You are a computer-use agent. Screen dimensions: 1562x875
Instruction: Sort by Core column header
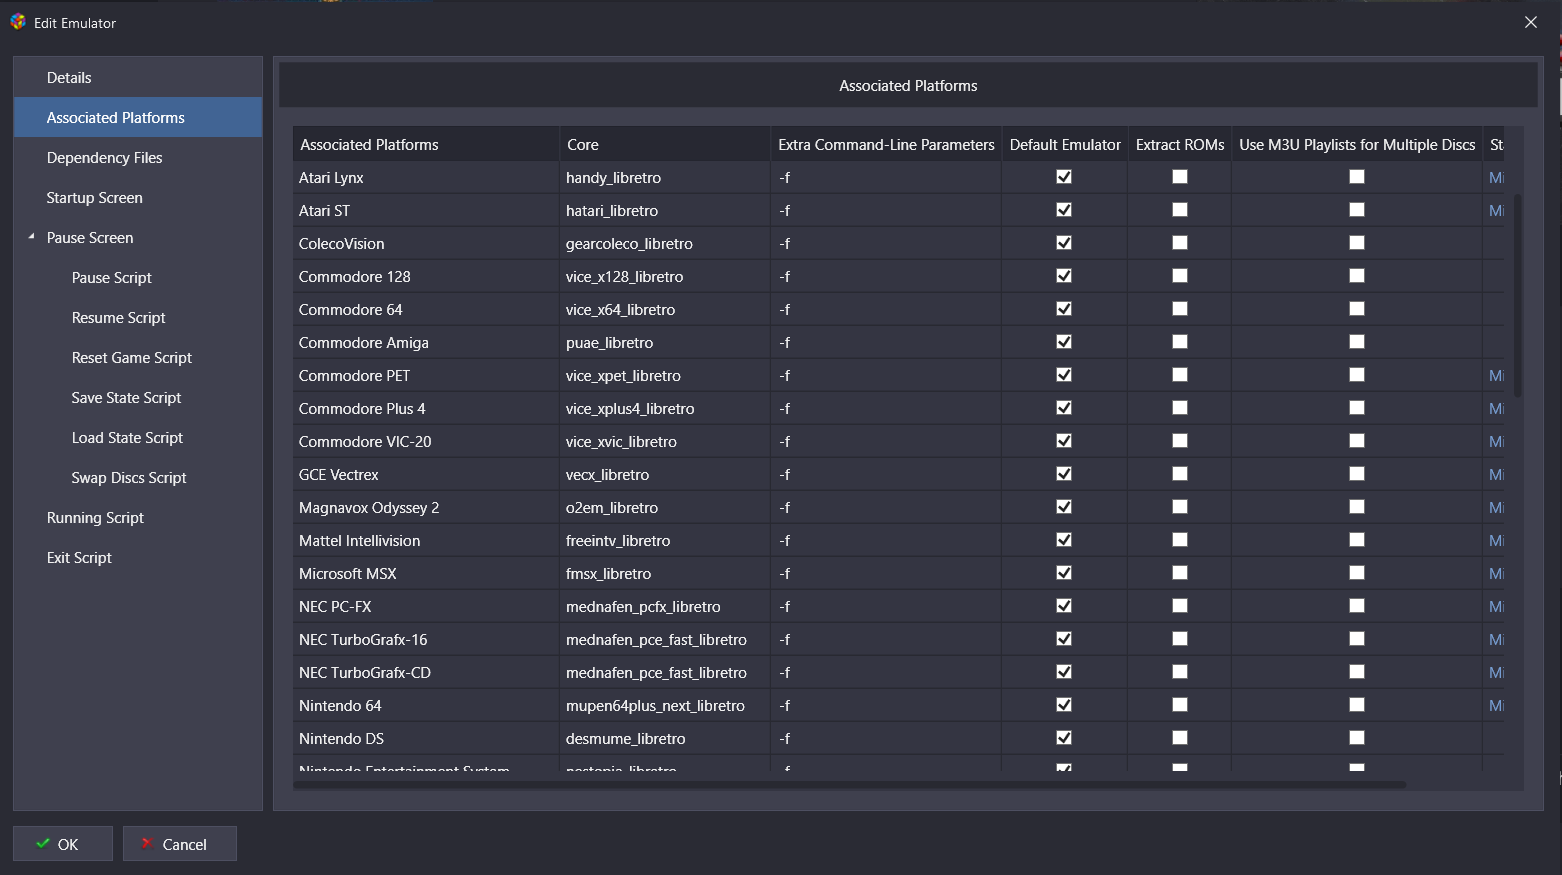665,145
